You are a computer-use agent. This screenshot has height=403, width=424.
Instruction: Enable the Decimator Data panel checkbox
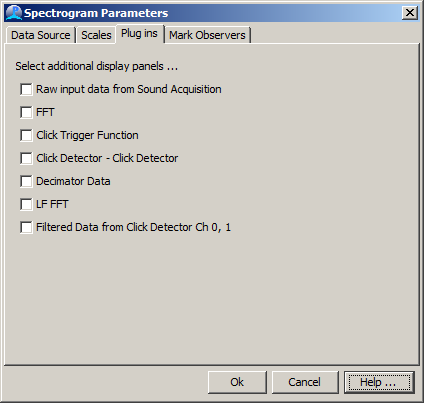[26, 181]
